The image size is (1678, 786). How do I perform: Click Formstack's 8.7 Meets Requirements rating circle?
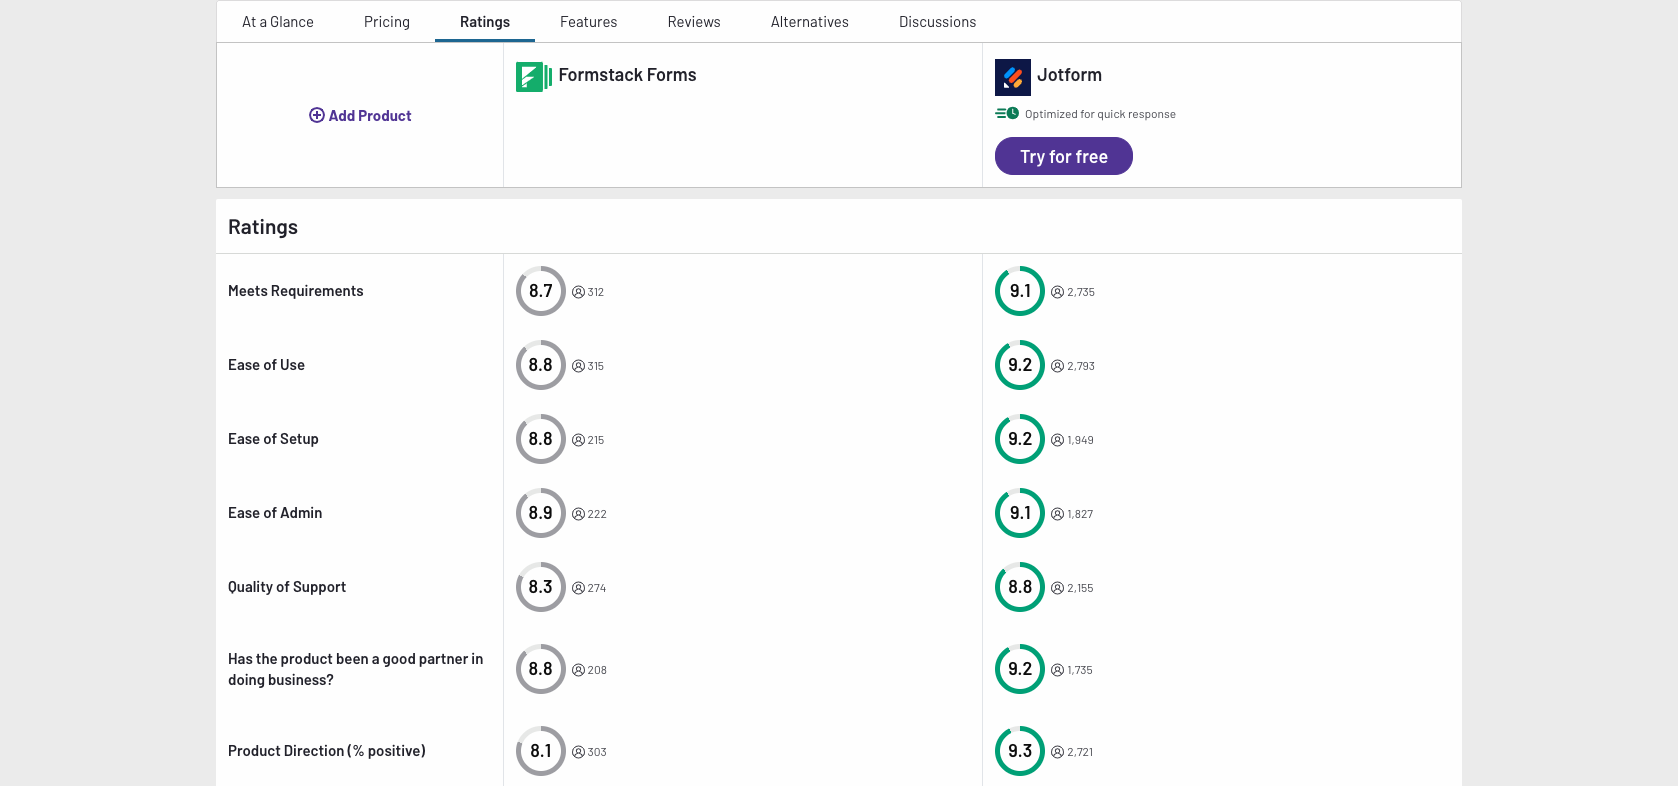[541, 291]
